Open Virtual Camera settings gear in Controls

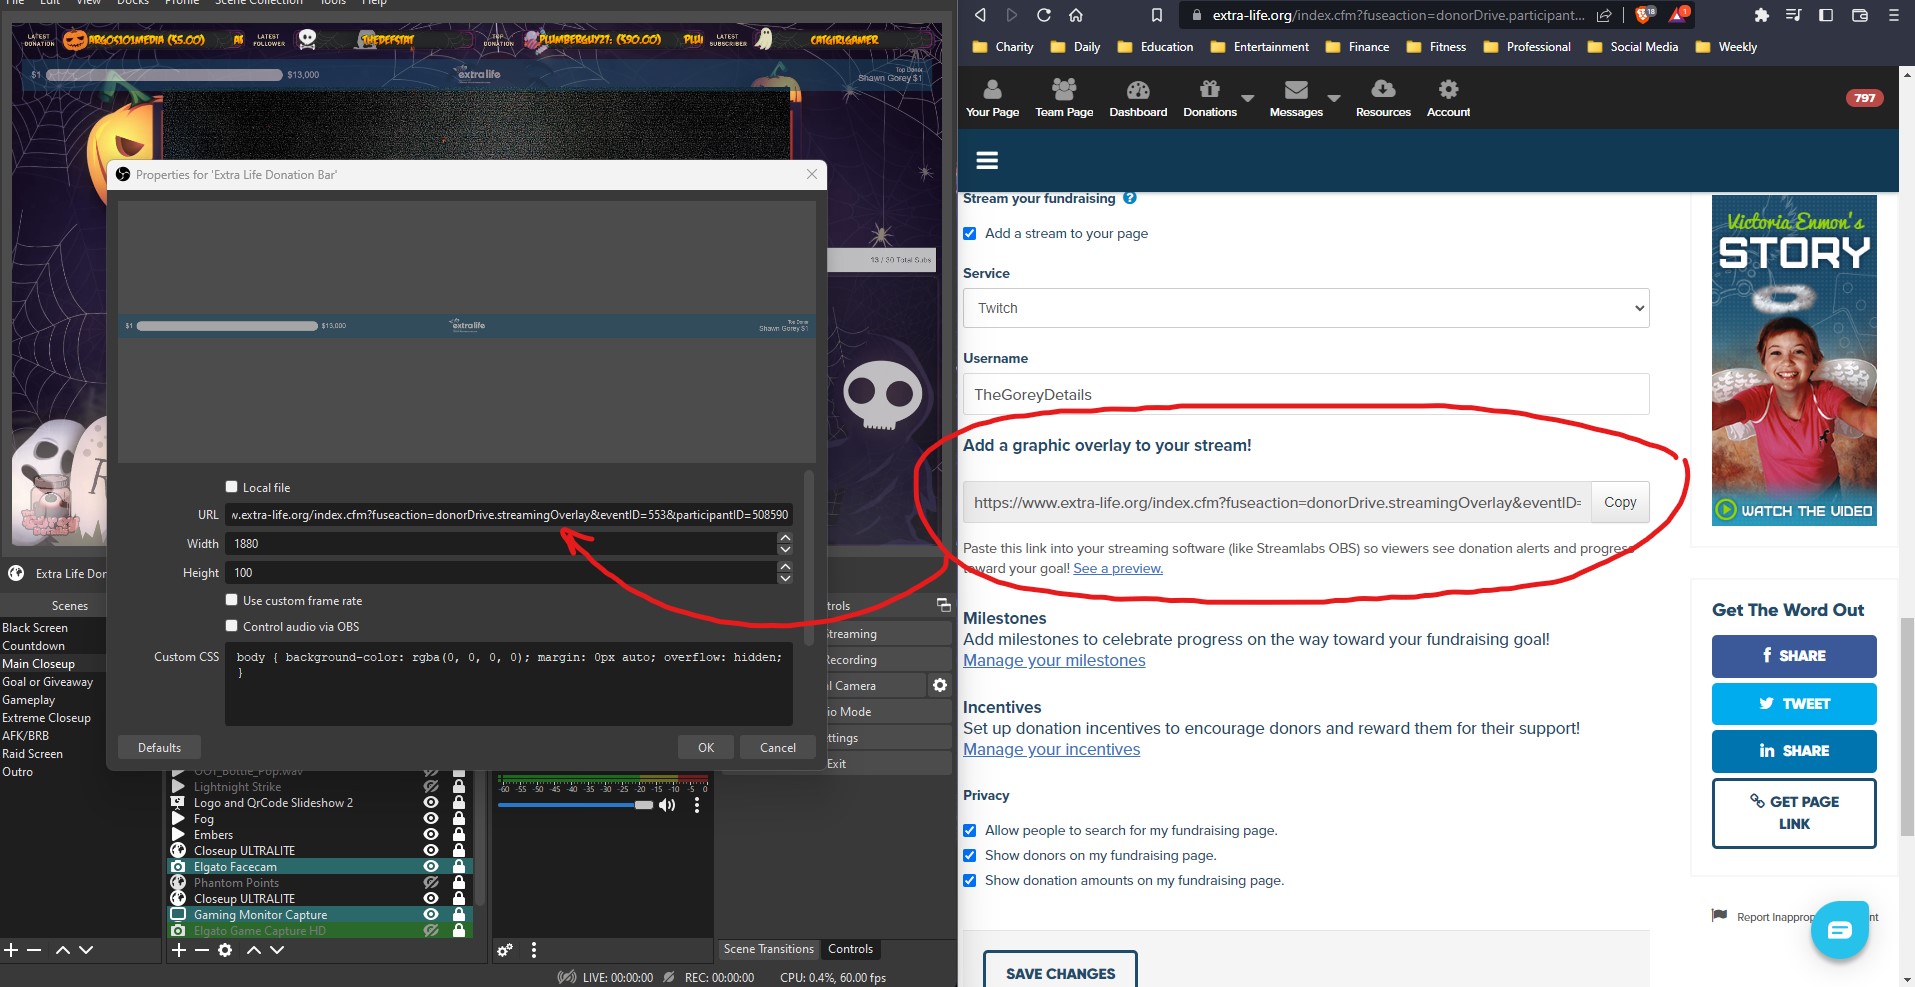pos(939,685)
